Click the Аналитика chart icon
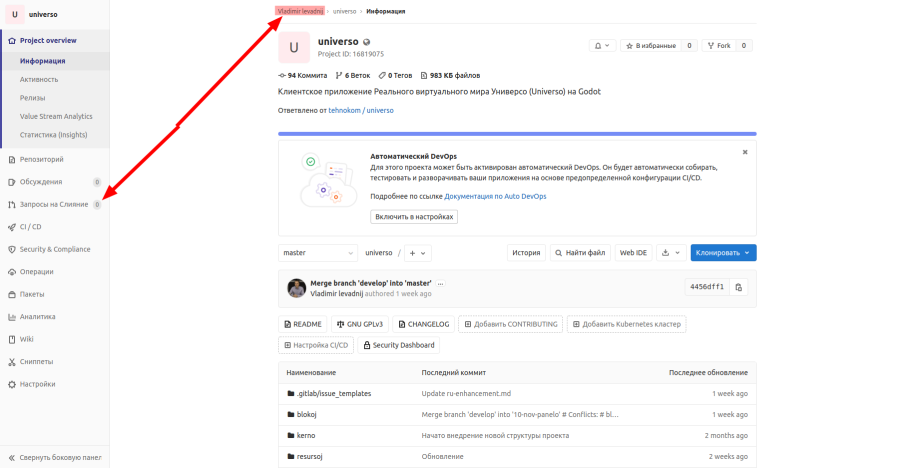The height and width of the screenshot is (468, 924). [12, 317]
